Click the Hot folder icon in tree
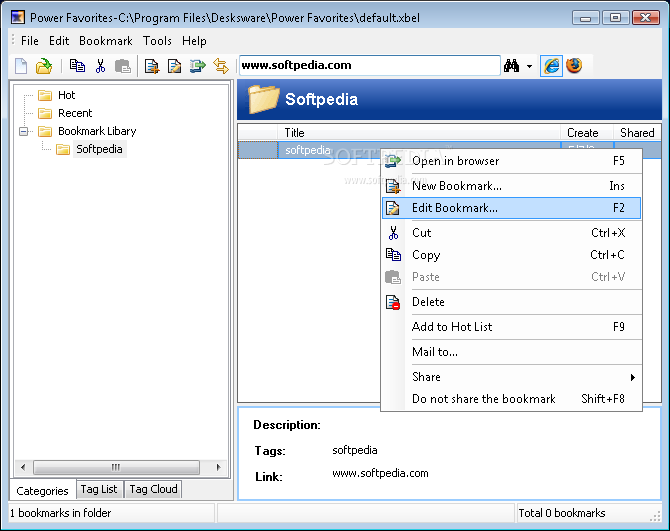This screenshot has width=670, height=531. click(45, 95)
